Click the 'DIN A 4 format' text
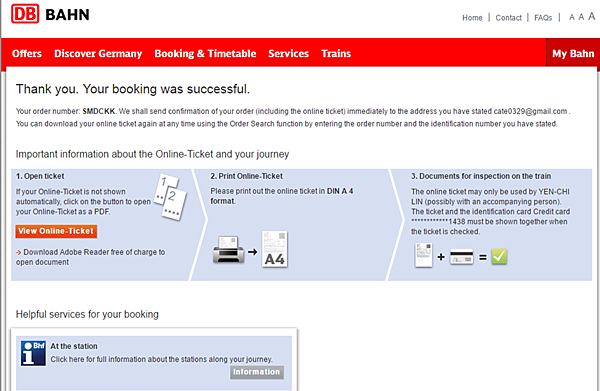Viewport: 600px width, 391px height. [x=282, y=196]
